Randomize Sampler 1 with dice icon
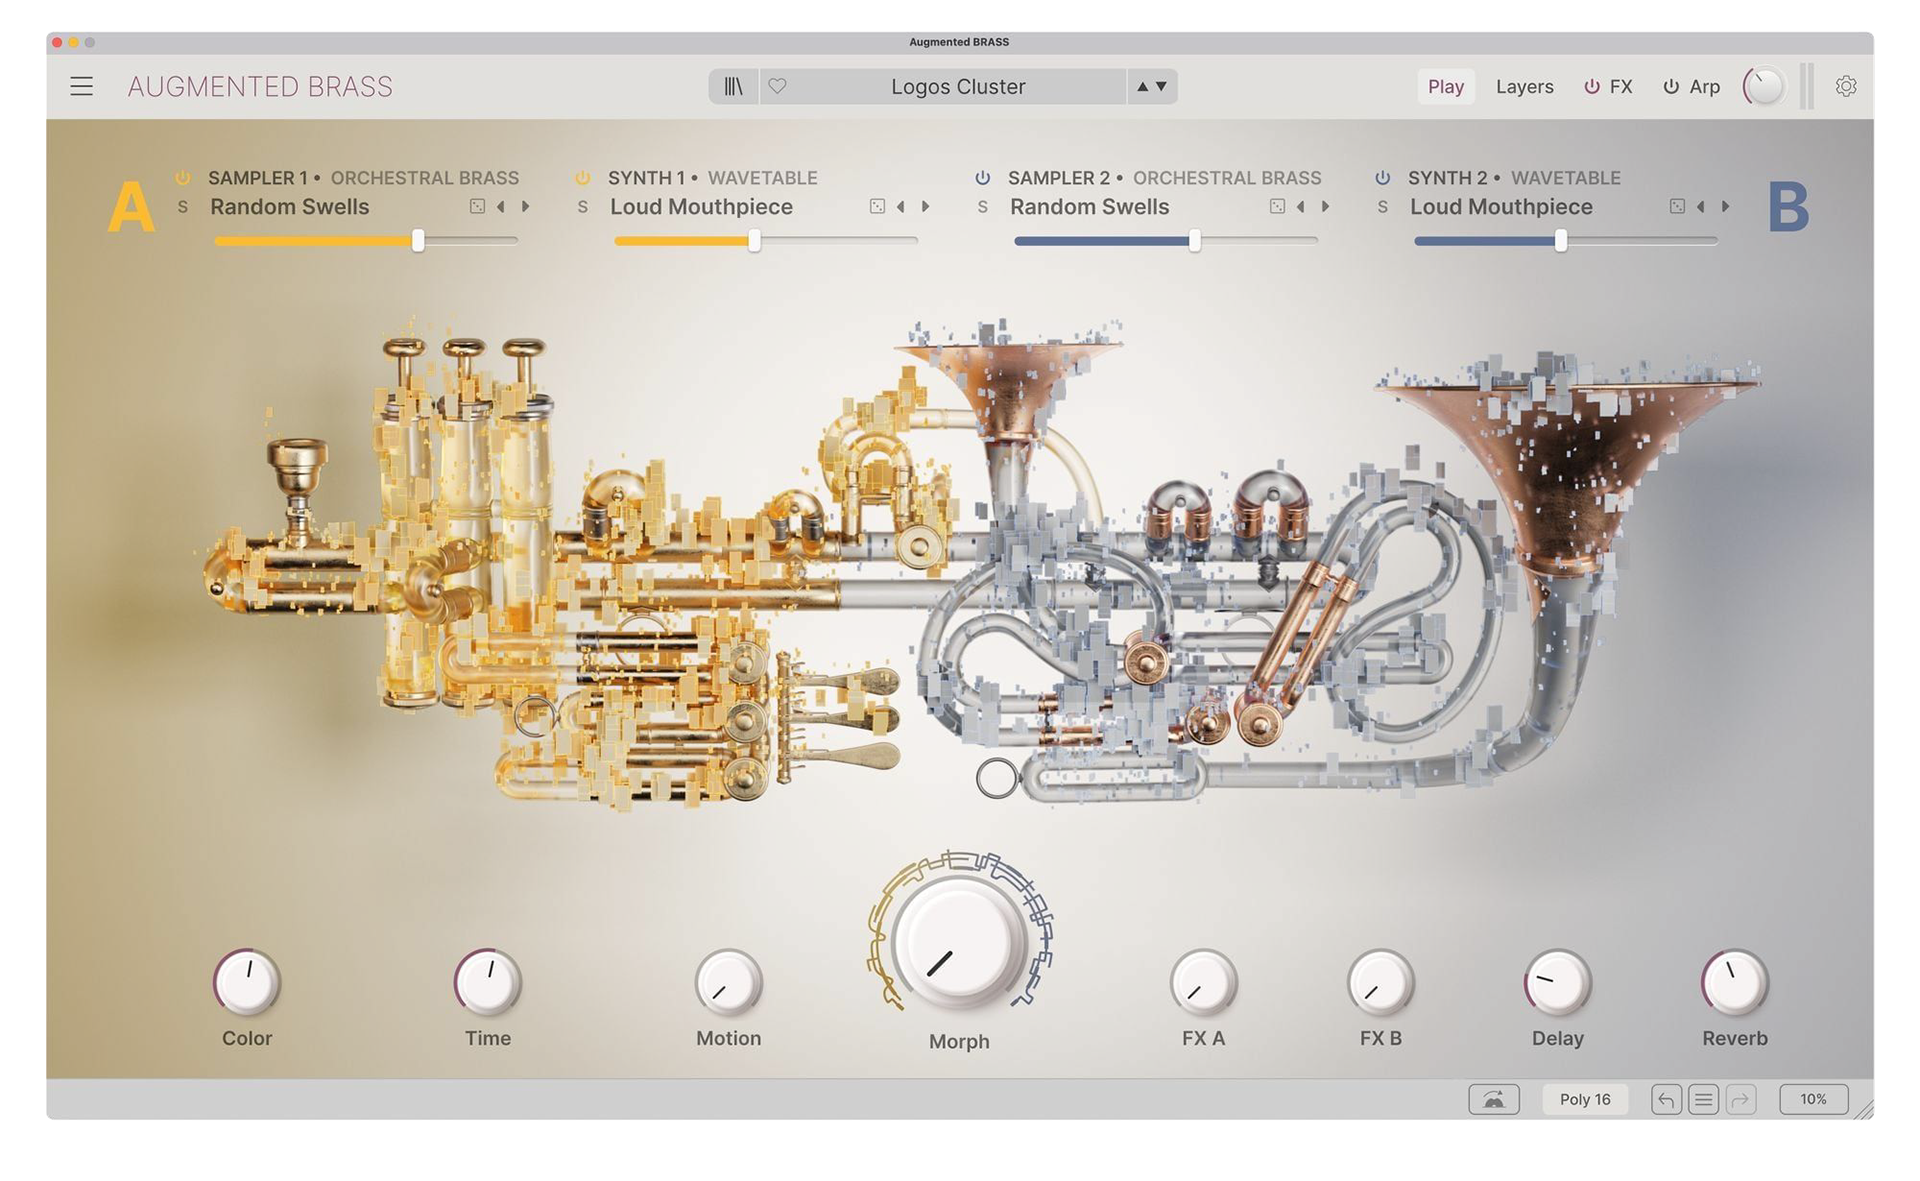The width and height of the screenshot is (1920, 1181). pos(477,206)
